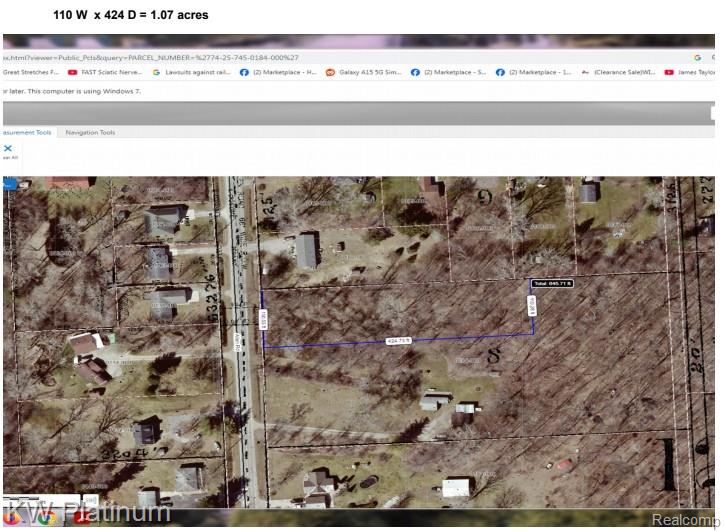Switch to the Navigation Tools tab

tap(90, 132)
